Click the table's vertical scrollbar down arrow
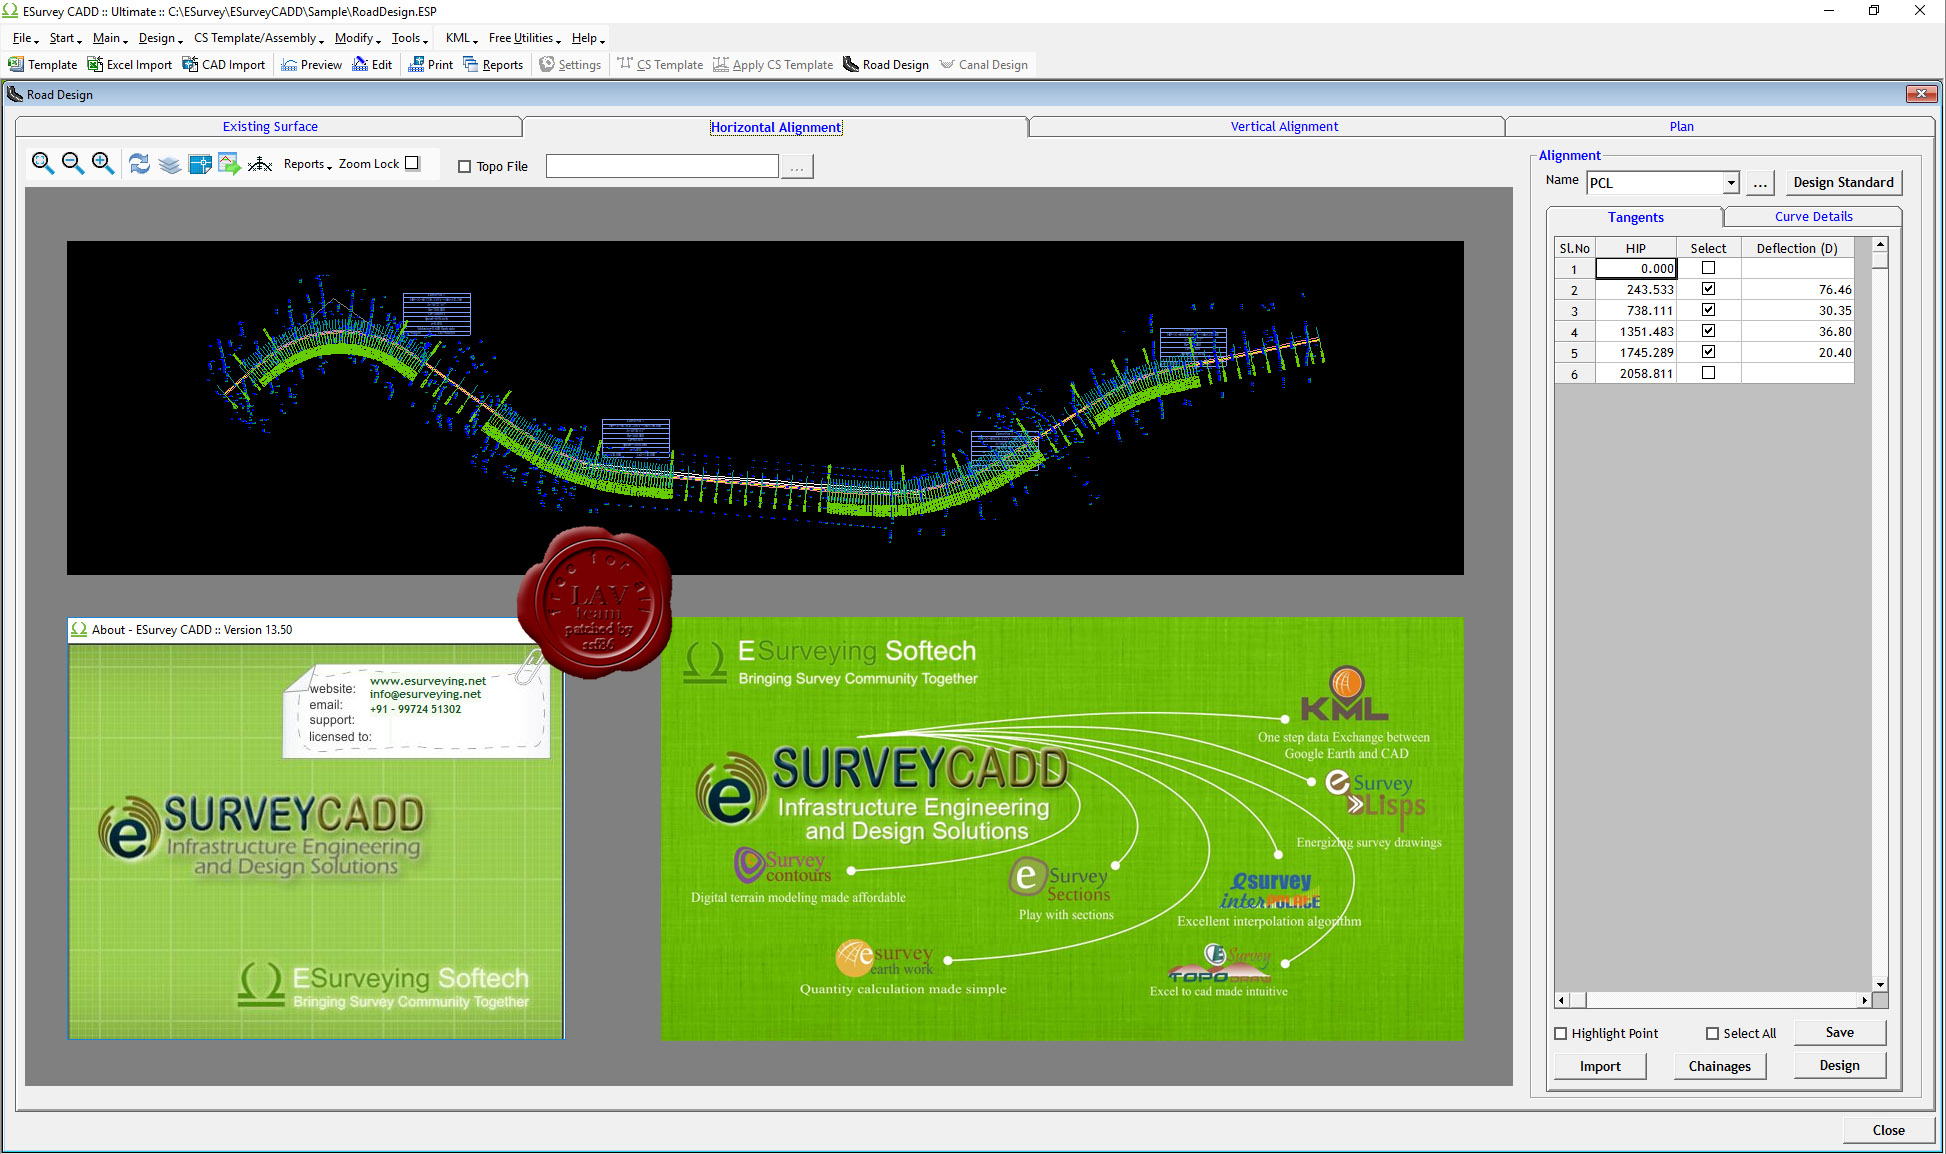Image resolution: width=1946 pixels, height=1154 pixels. pos(1880,985)
